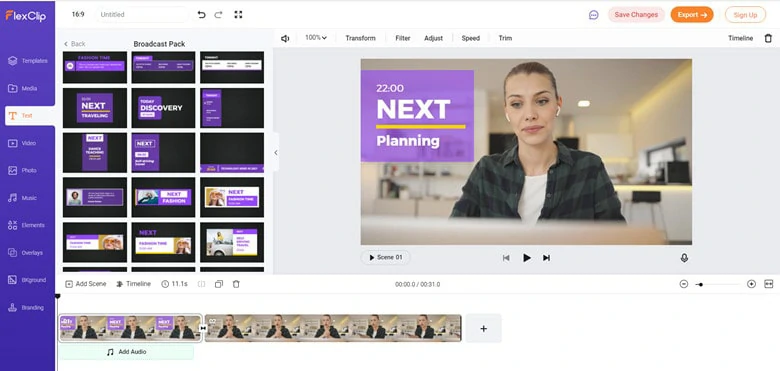
Task: Open the feedback chat bubble icon
Action: [593, 15]
